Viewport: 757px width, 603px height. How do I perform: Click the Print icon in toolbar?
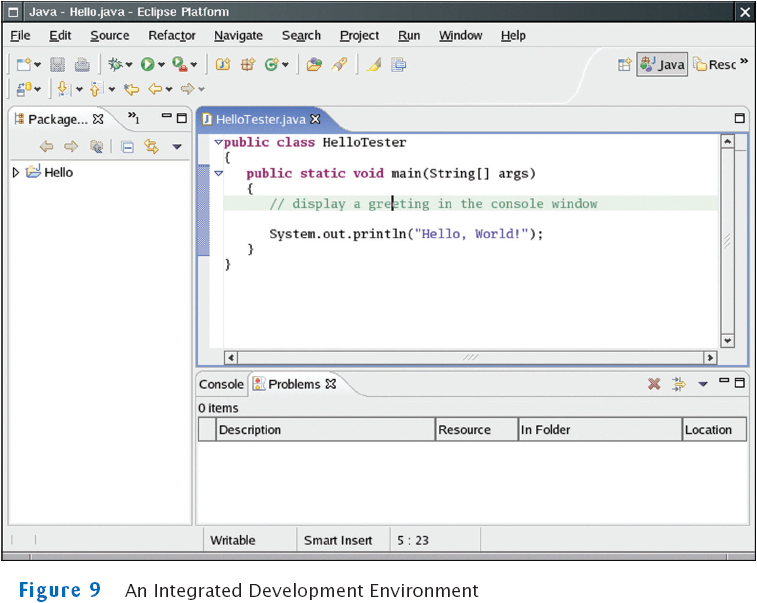(x=81, y=65)
